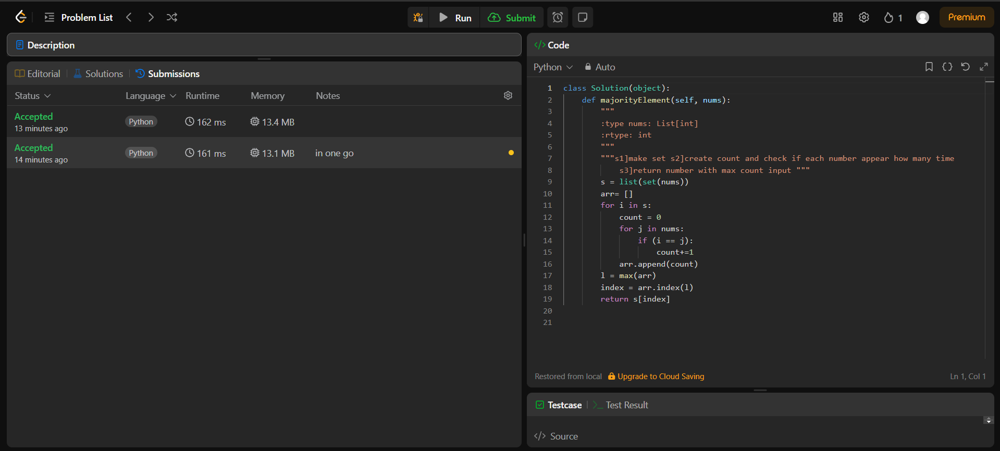This screenshot has width=1000, height=451.
Task: Go to the previous problem arrow
Action: point(129,17)
